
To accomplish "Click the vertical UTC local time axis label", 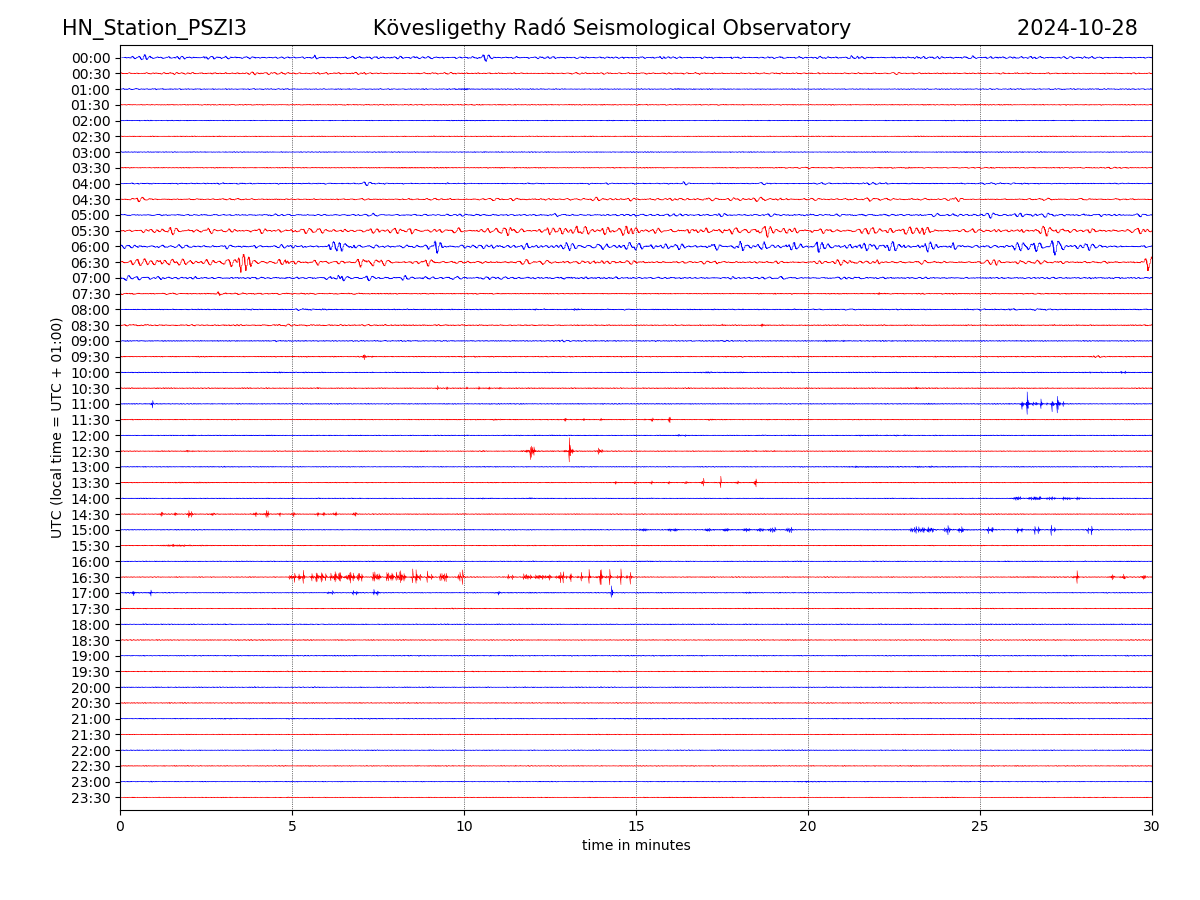I will click(x=57, y=427).
